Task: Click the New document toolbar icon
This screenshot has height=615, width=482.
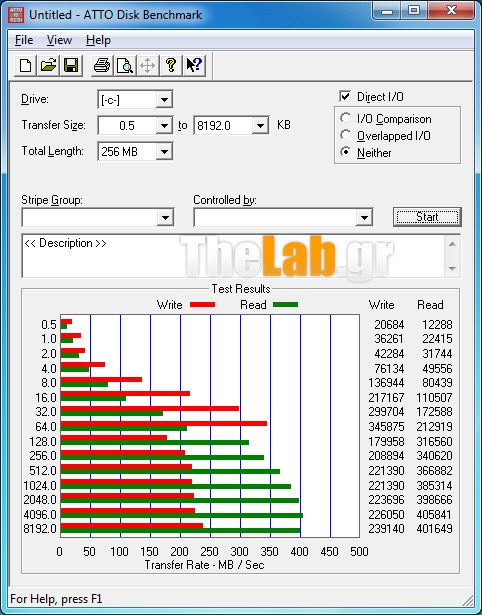Action: (25, 65)
